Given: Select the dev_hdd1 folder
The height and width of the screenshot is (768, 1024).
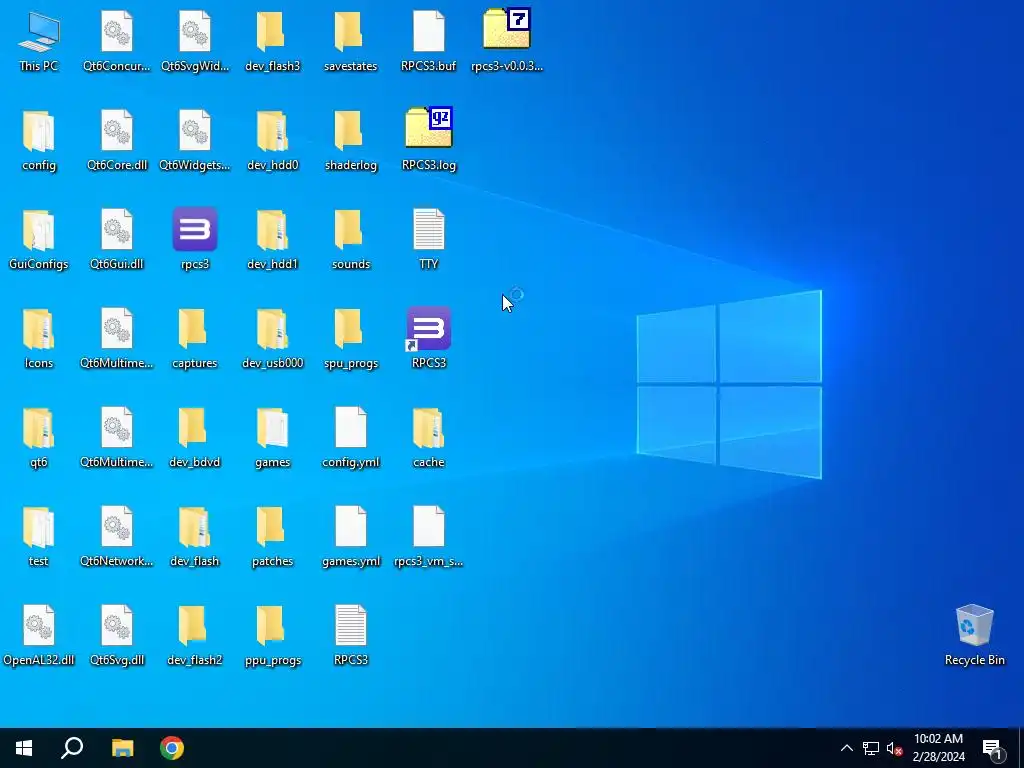Looking at the screenshot, I should 272,239.
